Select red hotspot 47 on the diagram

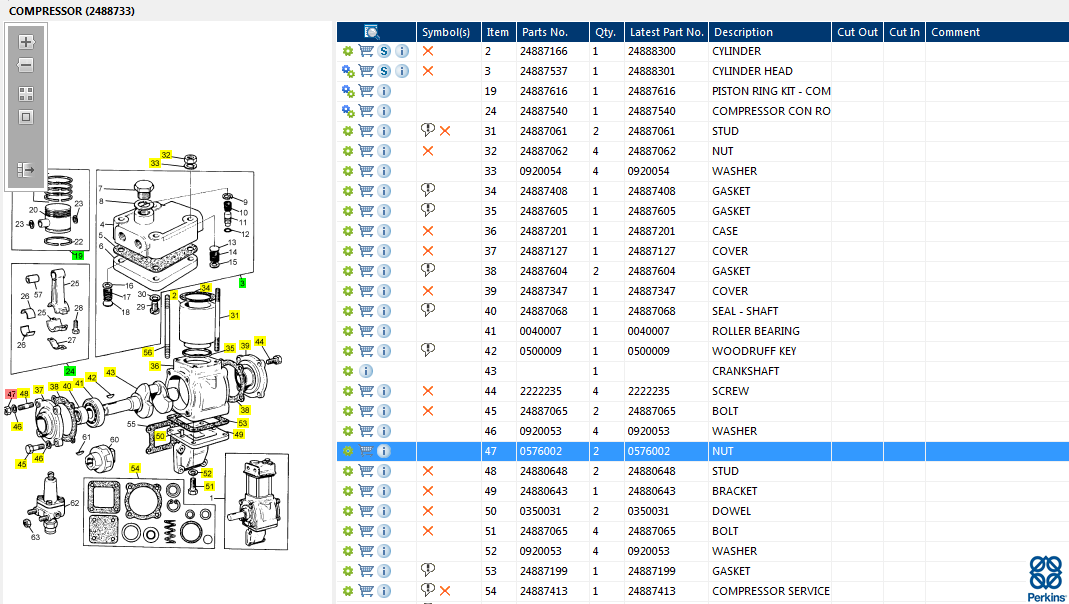11,394
